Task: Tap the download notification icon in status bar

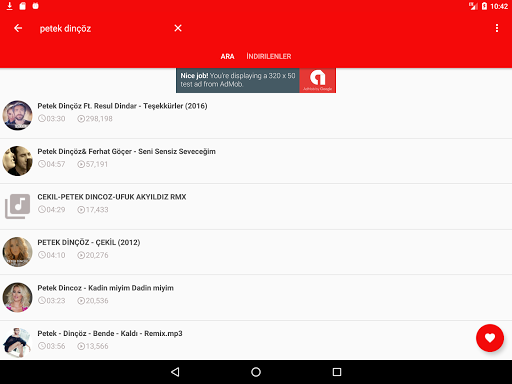Action: coord(9,6)
